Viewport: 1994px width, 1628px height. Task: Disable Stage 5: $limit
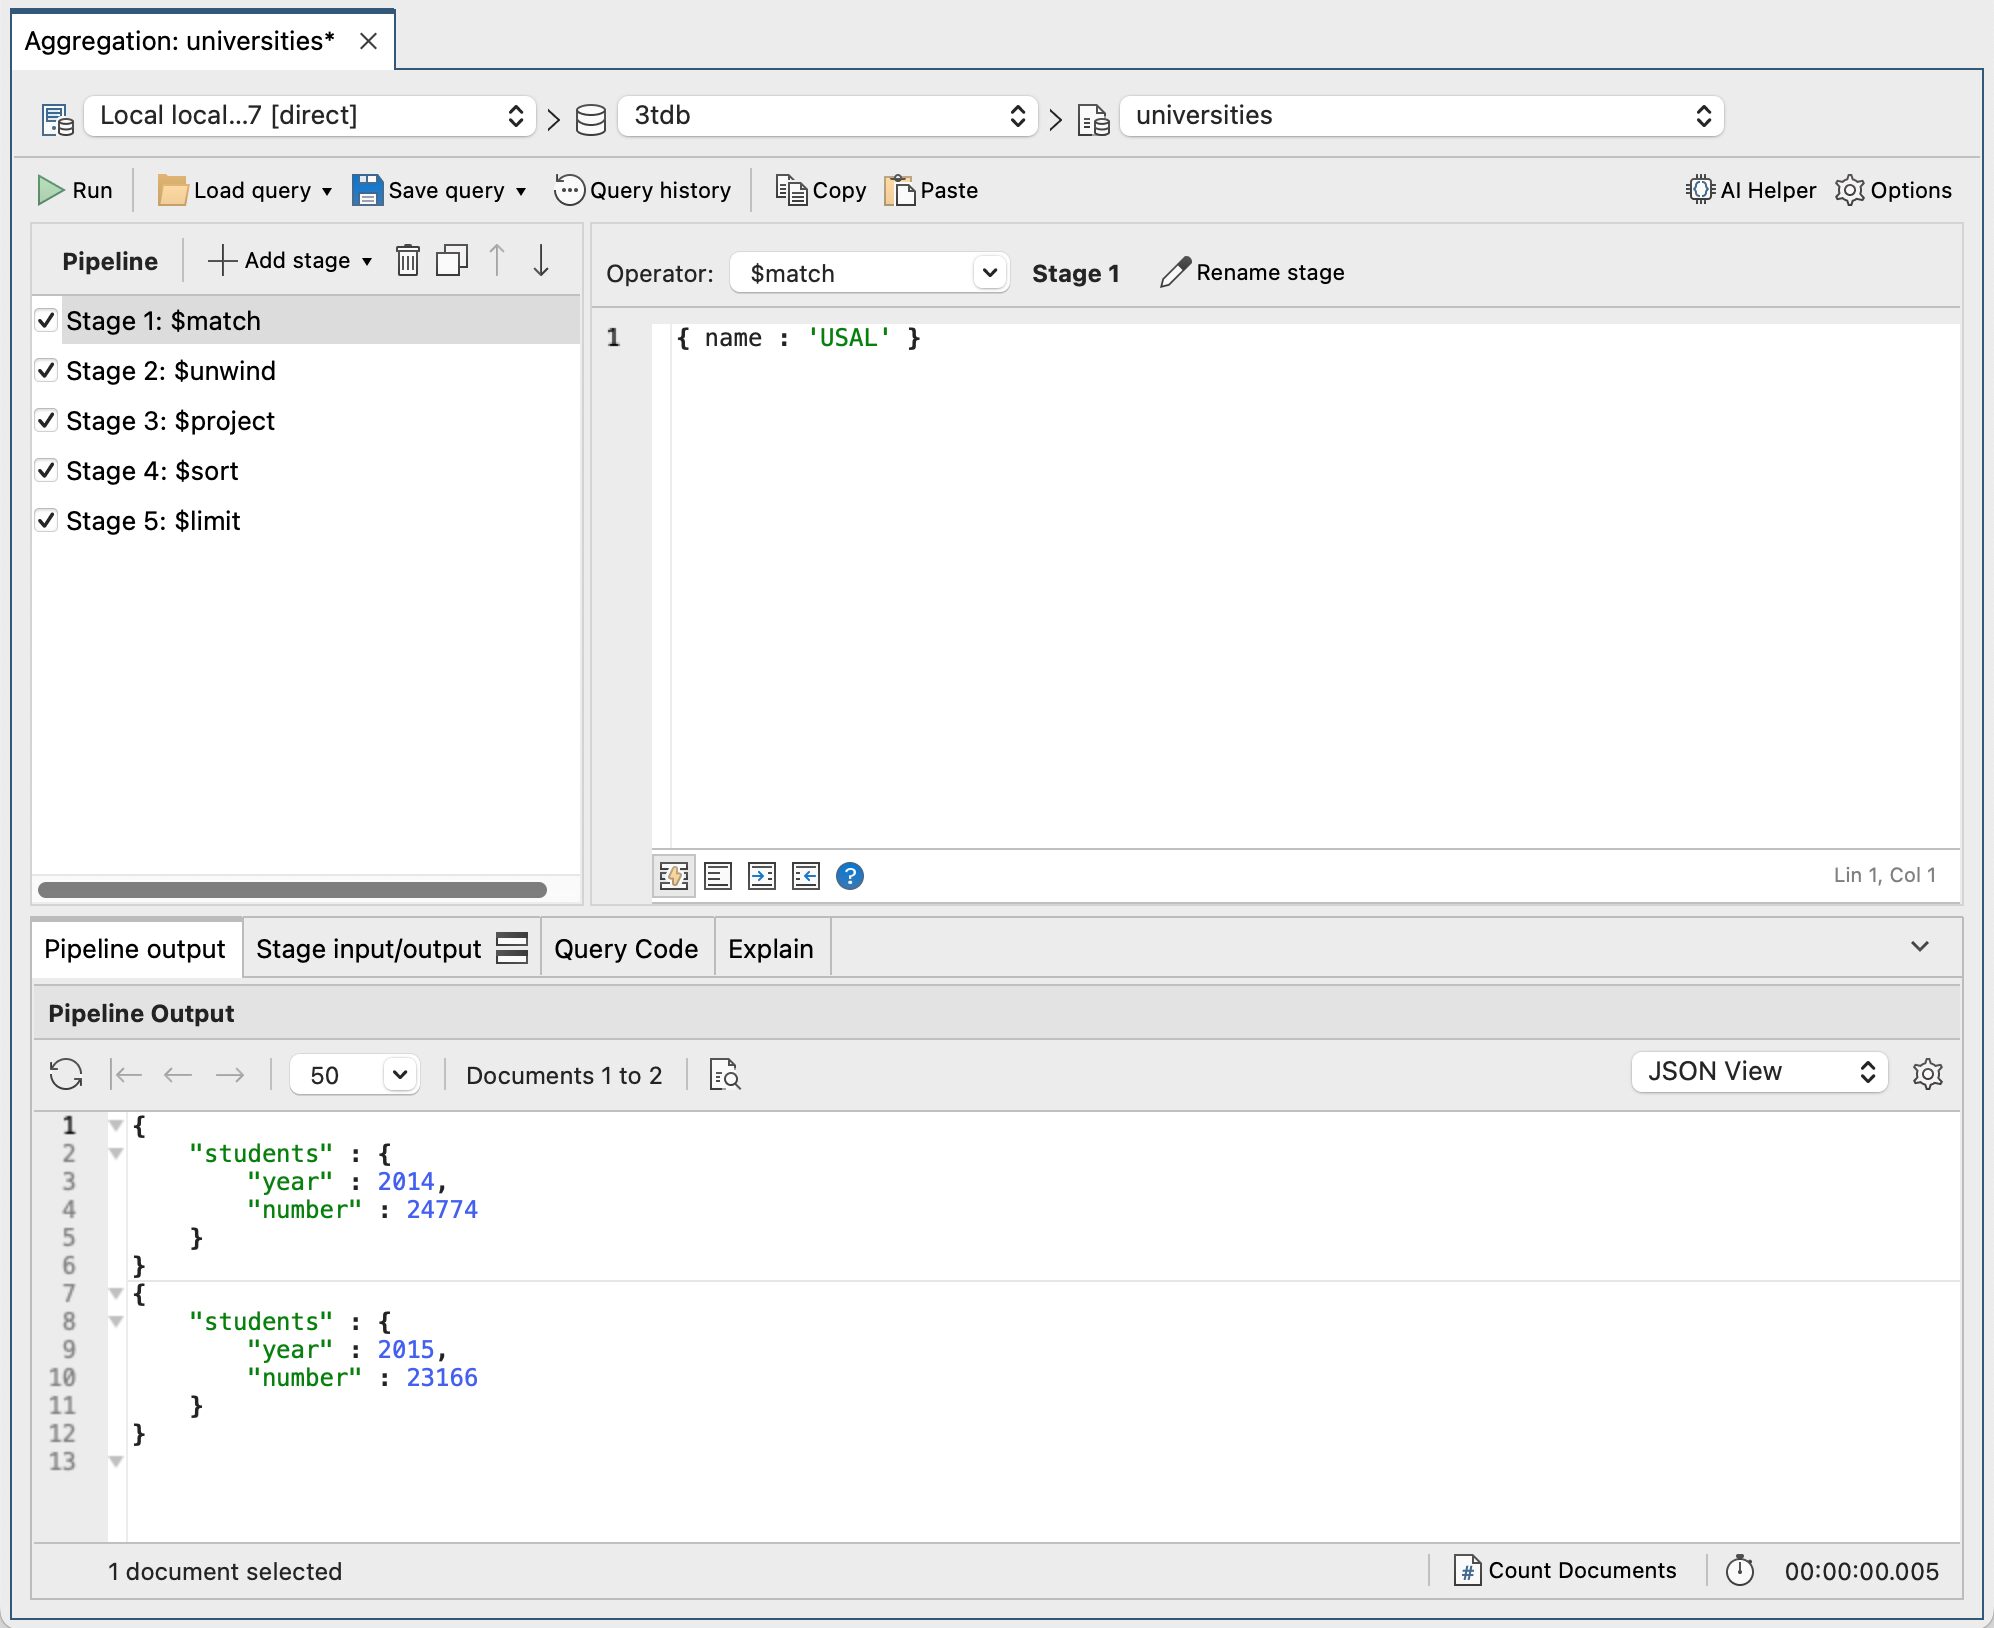click(x=45, y=520)
